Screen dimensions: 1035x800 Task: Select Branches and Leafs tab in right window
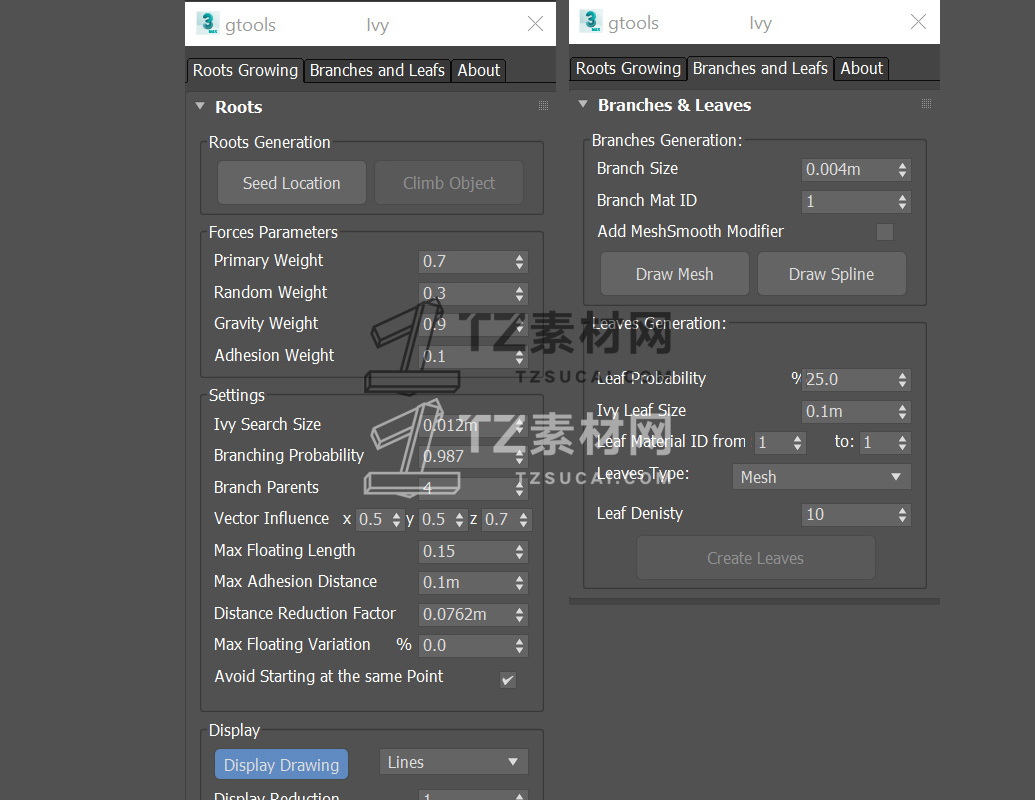pyautogui.click(x=760, y=68)
